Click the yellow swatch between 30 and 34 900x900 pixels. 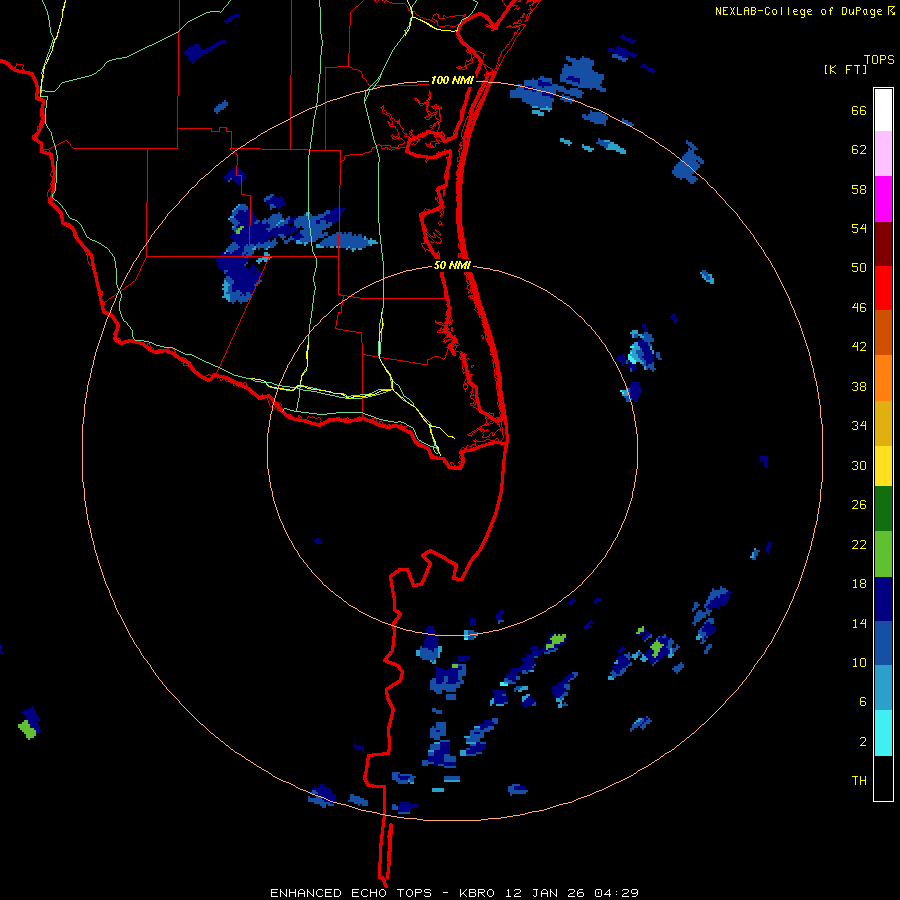883,466
